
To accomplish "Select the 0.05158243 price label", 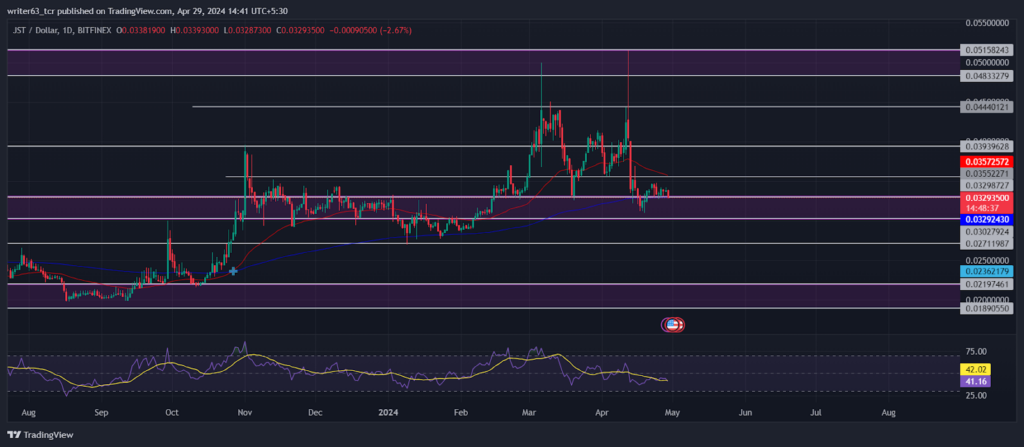I will [x=987, y=50].
